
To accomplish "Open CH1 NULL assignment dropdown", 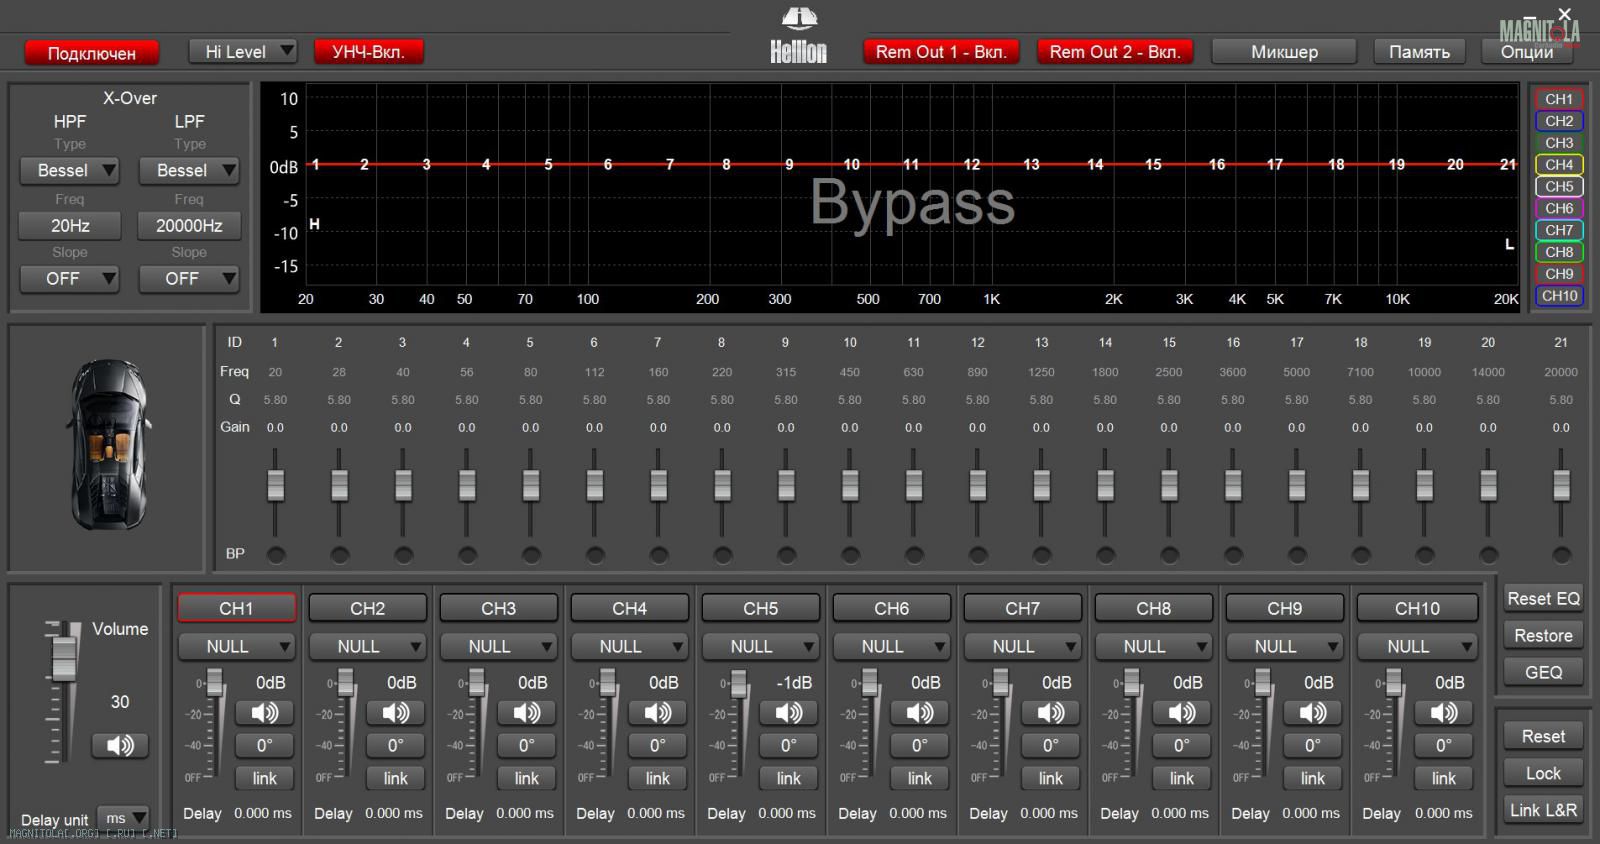I will tap(236, 647).
